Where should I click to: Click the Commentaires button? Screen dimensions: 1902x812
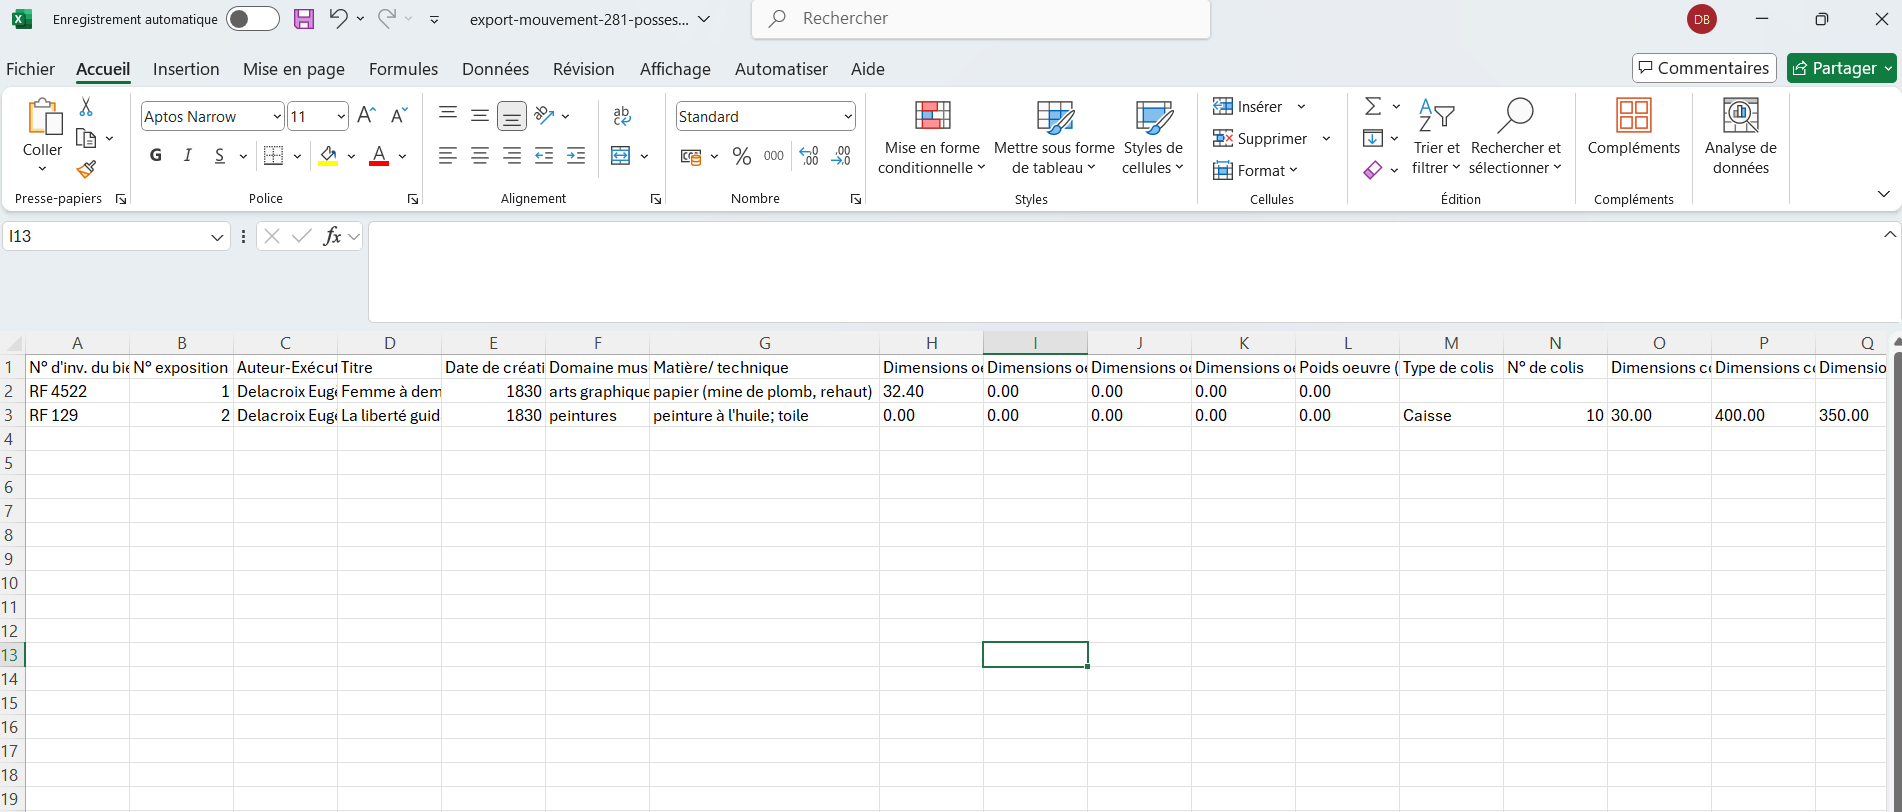pos(1704,68)
